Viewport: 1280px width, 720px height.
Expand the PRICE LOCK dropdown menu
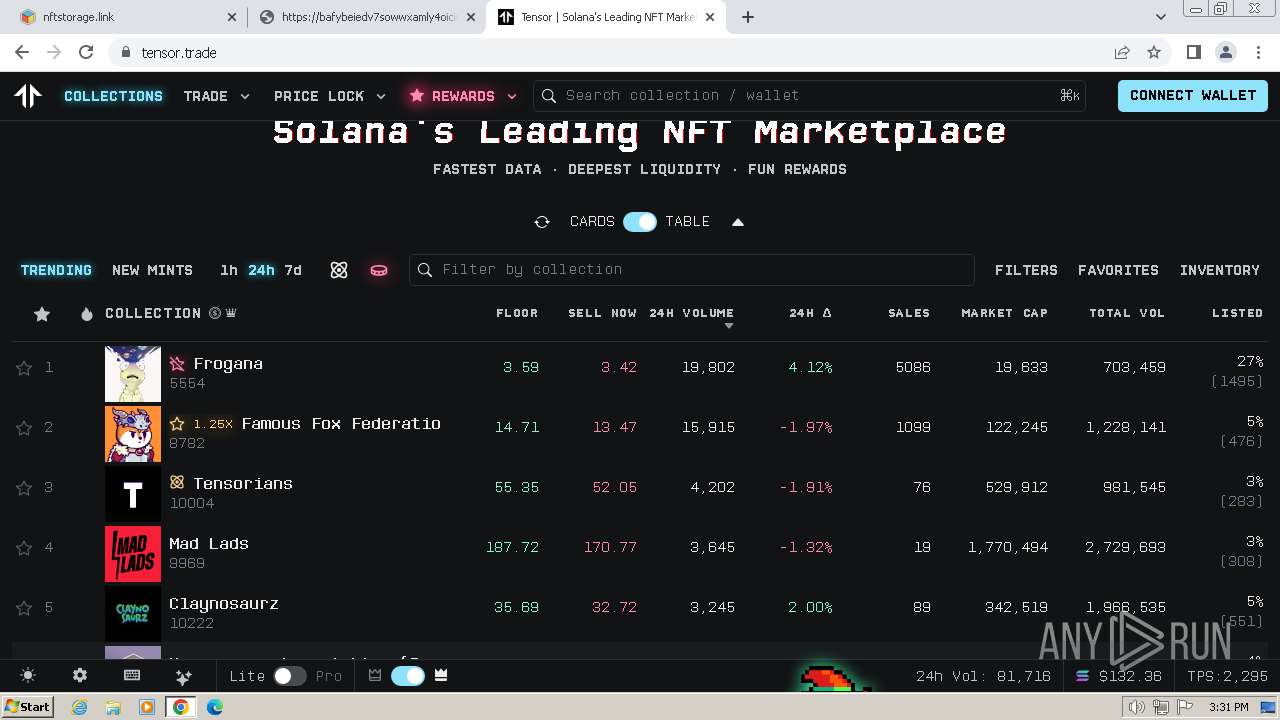[330, 96]
